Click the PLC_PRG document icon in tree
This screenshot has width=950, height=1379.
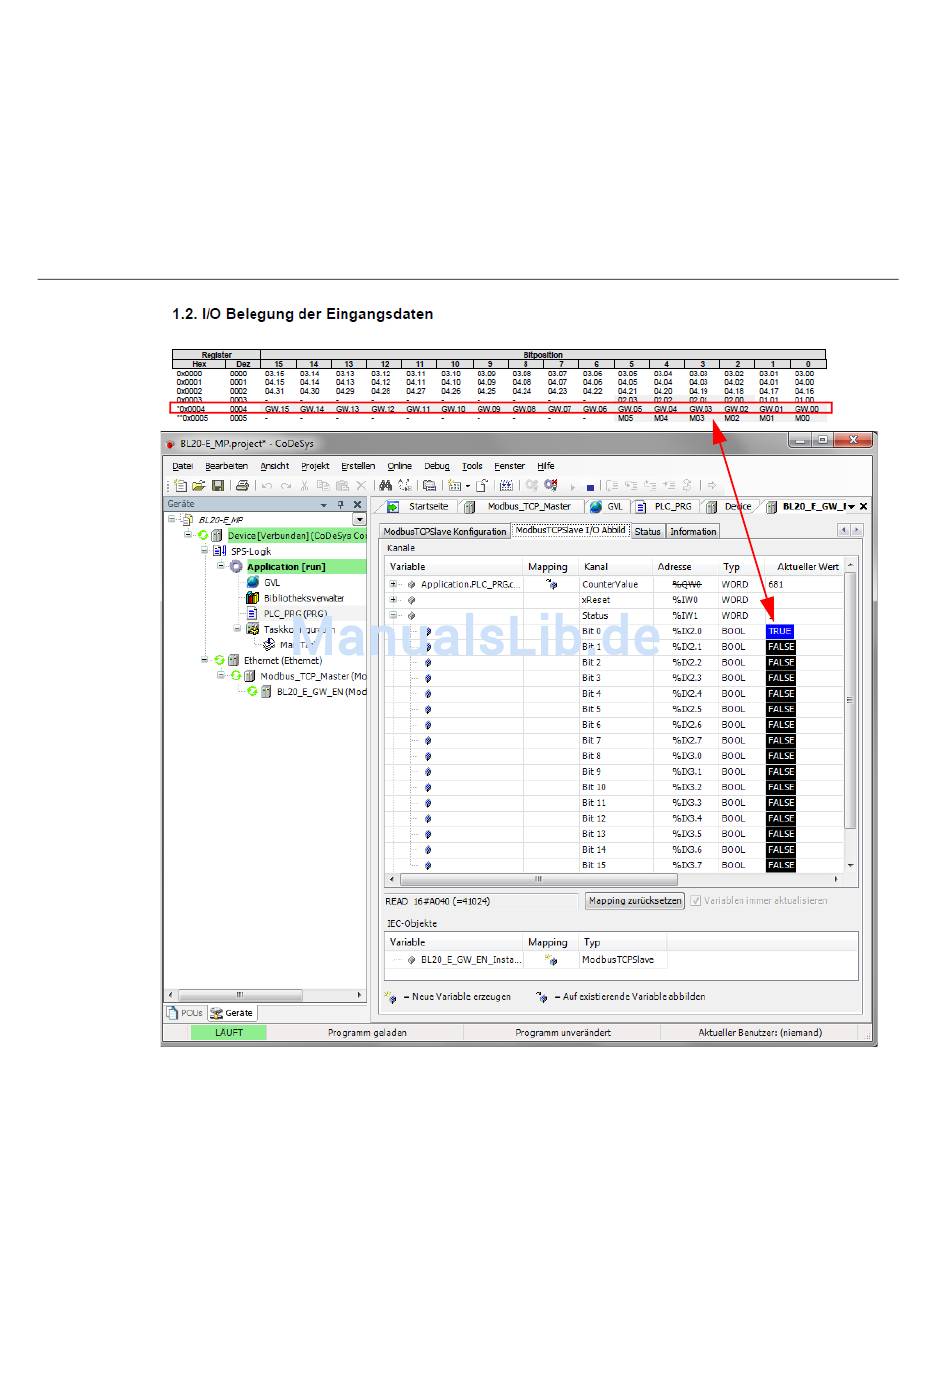(253, 614)
